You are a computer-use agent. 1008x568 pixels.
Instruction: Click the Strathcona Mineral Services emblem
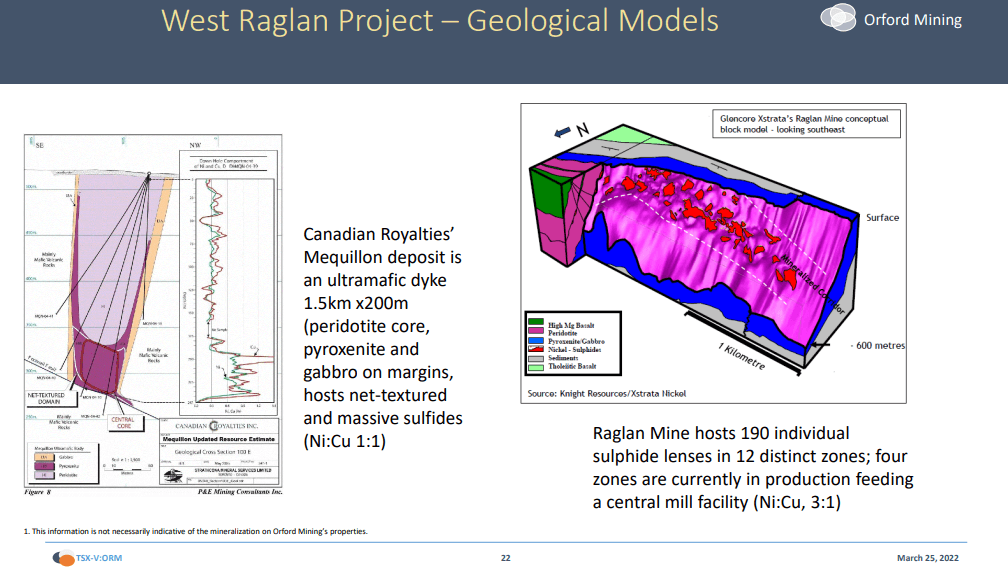tap(173, 475)
